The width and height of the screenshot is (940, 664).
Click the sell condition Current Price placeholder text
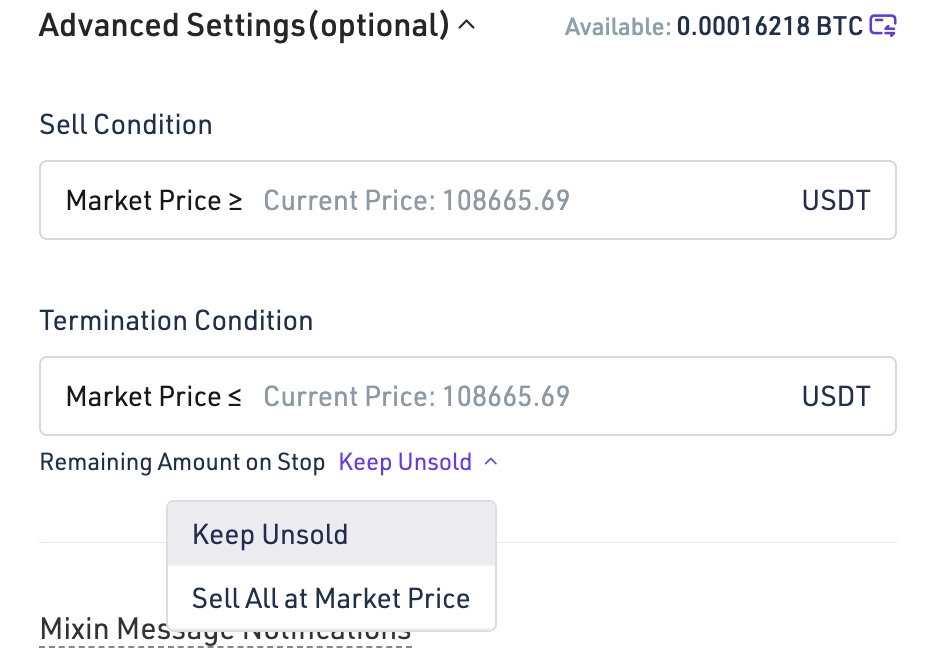click(x=416, y=200)
